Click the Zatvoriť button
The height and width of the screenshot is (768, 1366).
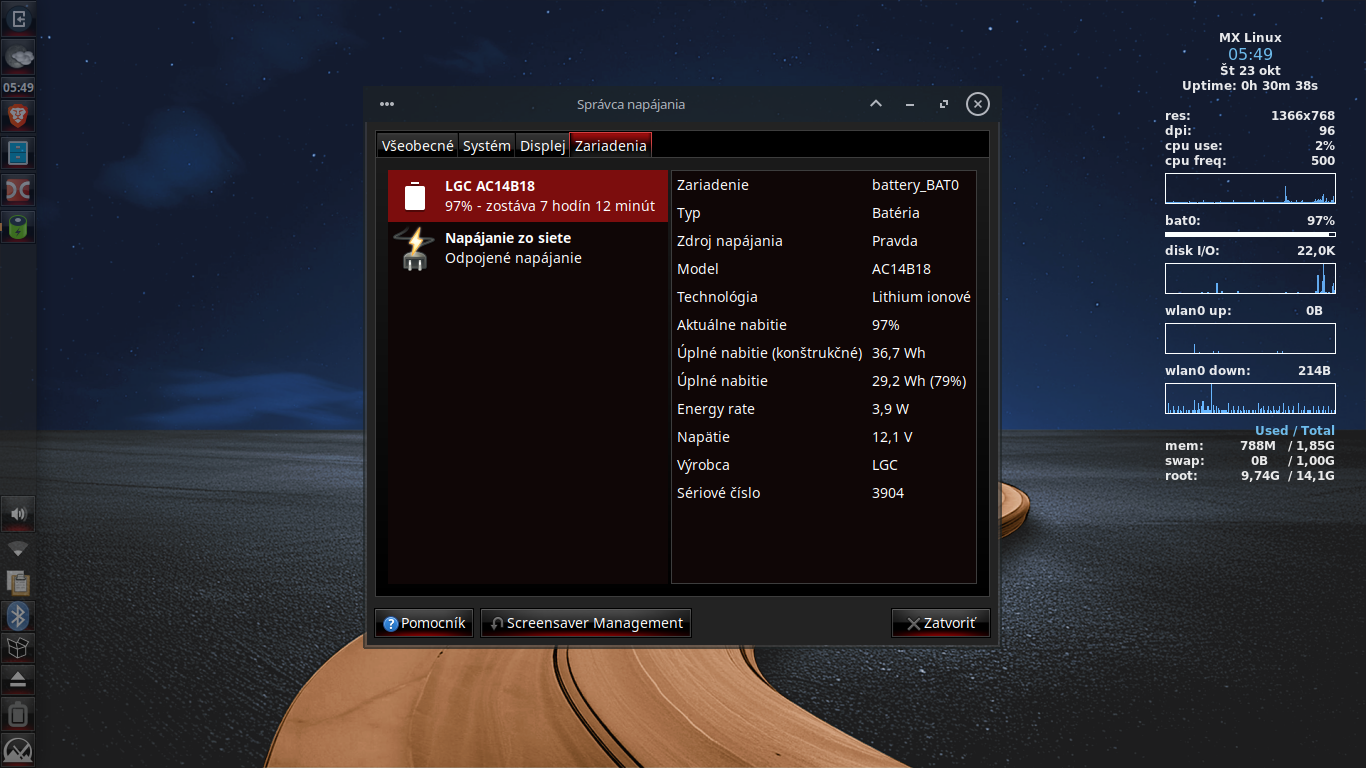[x=940, y=623]
